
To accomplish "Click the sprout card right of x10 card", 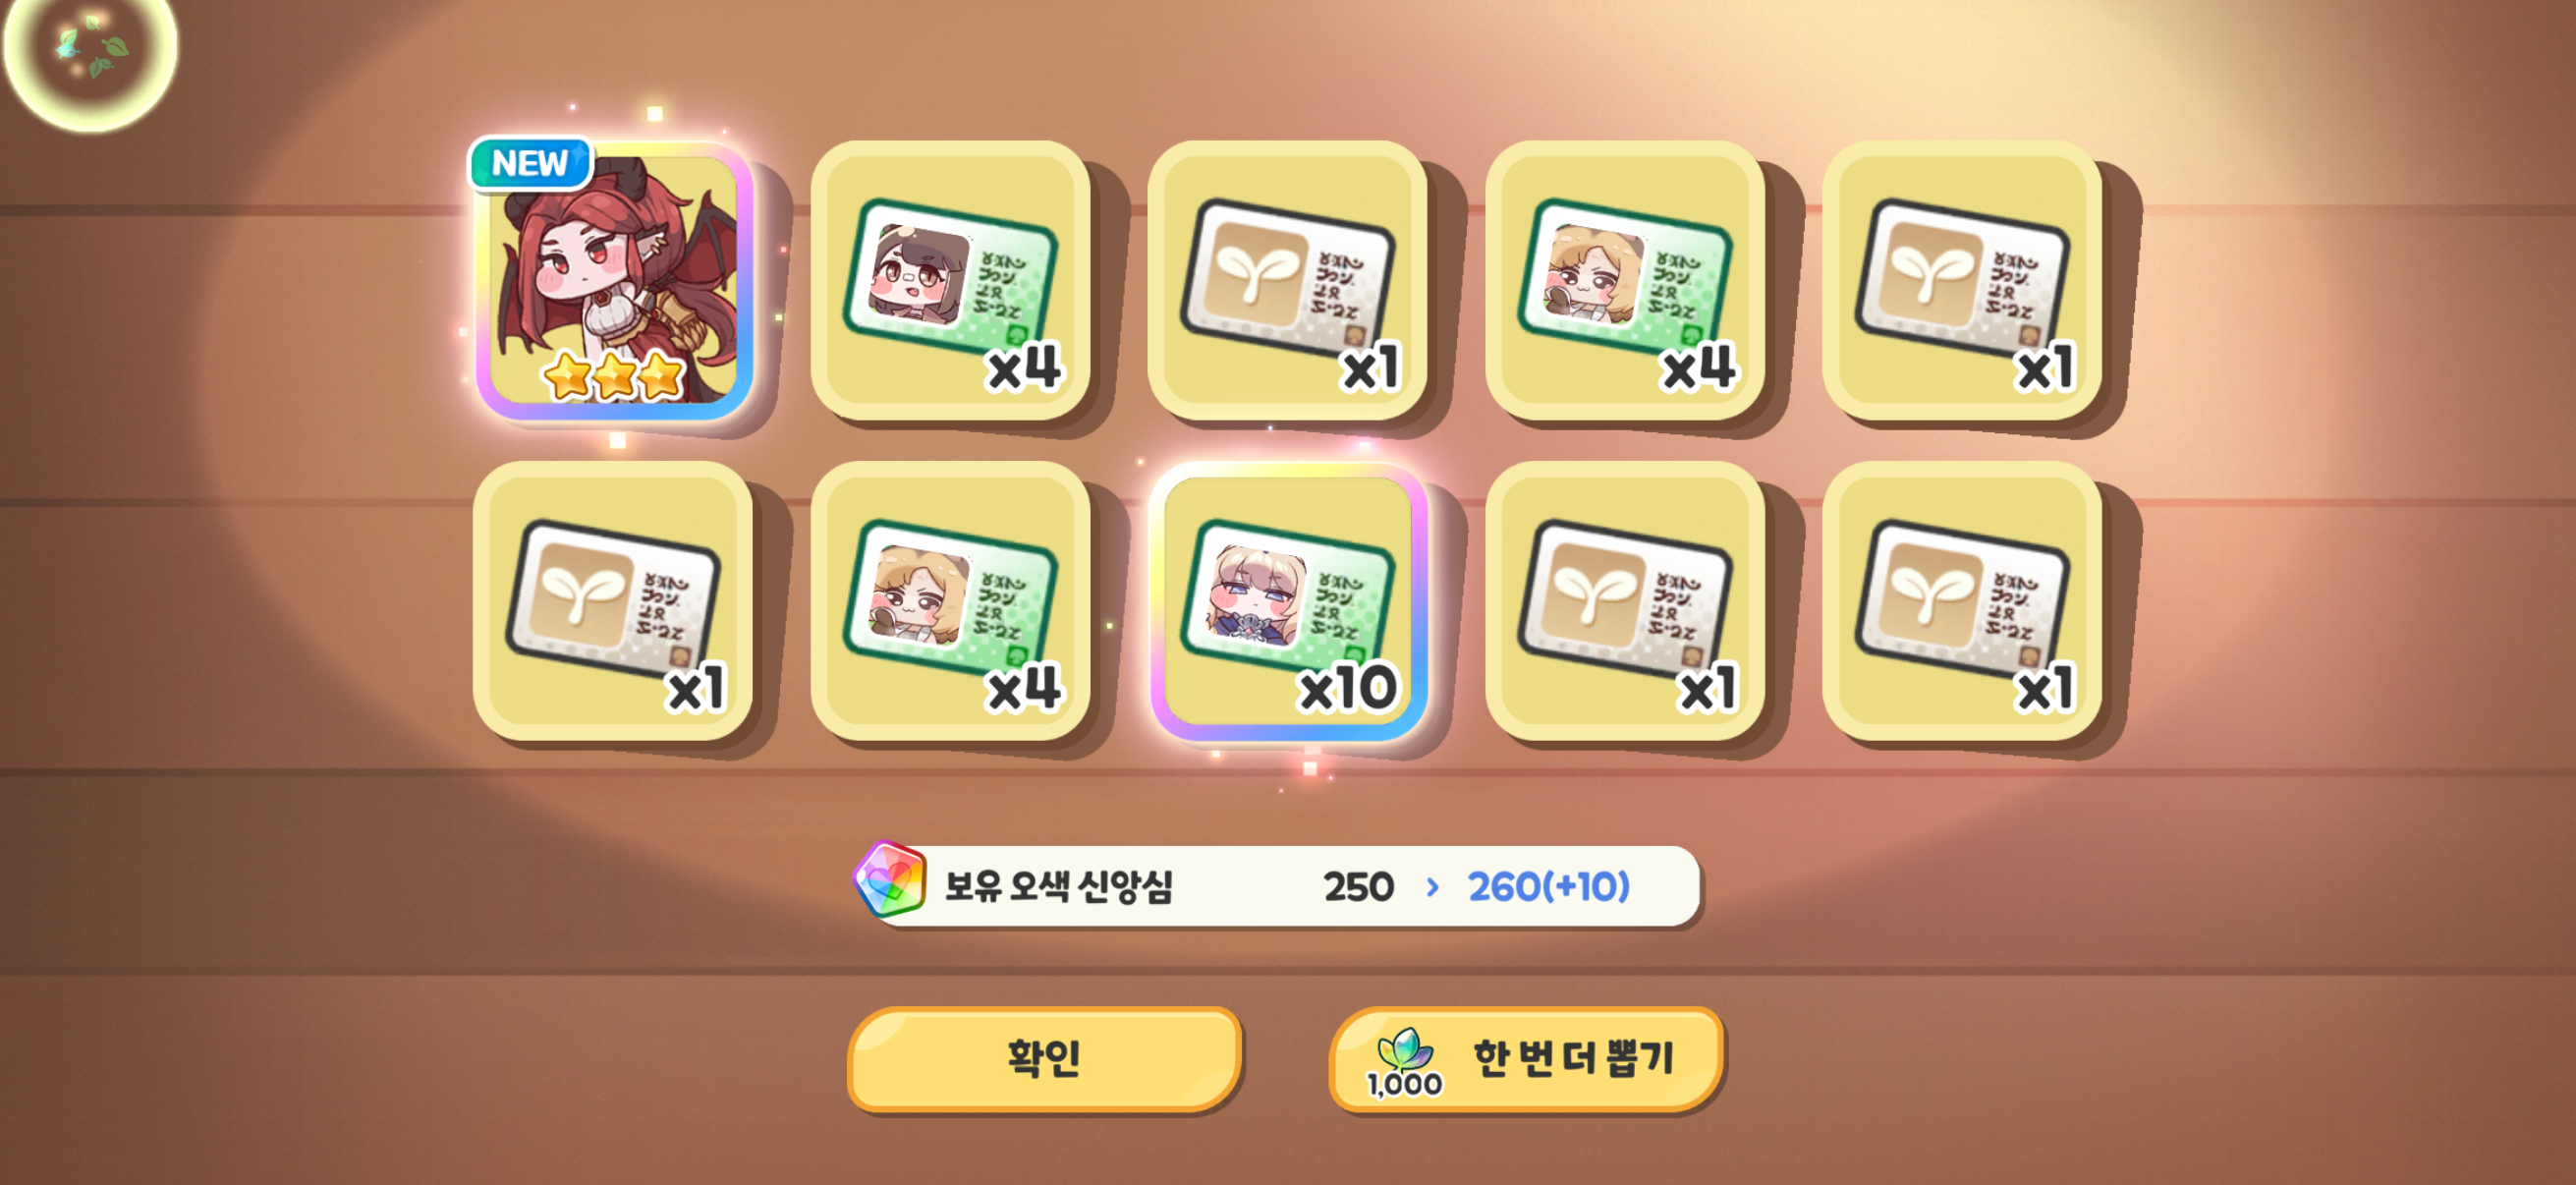I will (1625, 601).
